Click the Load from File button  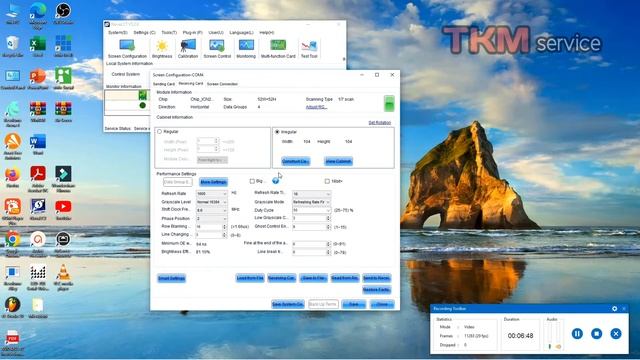pyautogui.click(x=250, y=278)
